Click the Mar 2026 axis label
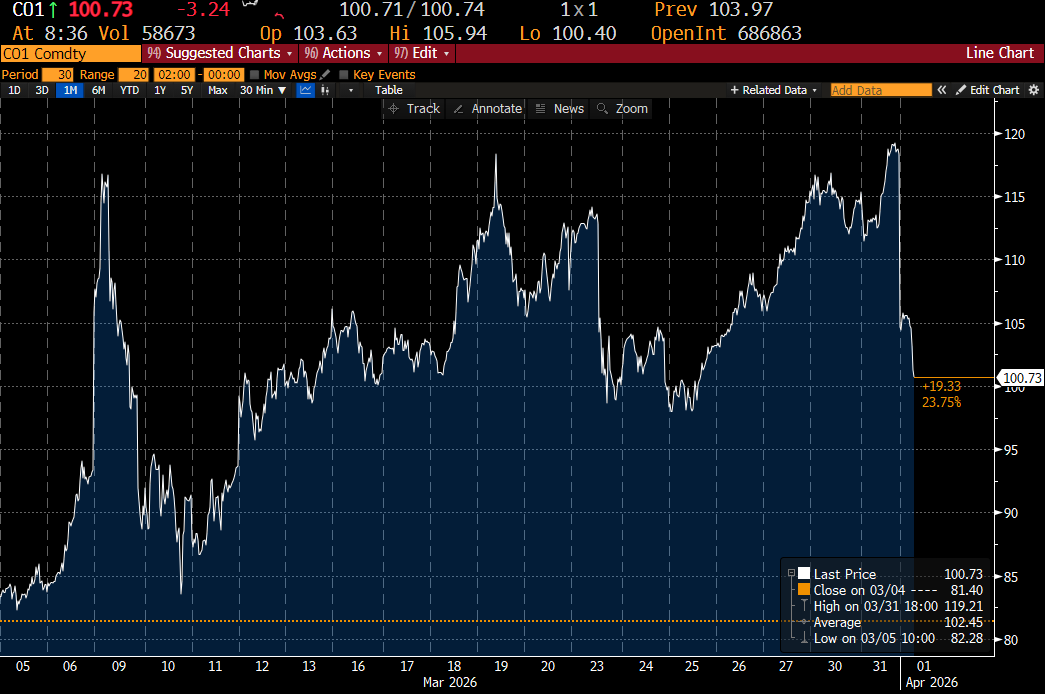The image size is (1045, 694). click(450, 682)
